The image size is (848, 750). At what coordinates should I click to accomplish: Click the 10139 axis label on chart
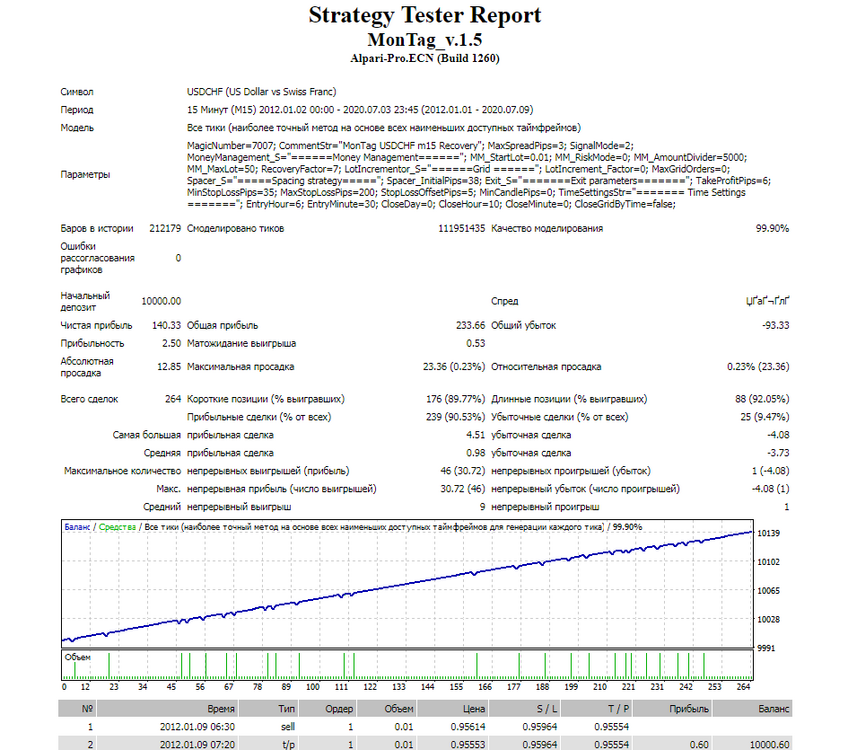pos(768,533)
